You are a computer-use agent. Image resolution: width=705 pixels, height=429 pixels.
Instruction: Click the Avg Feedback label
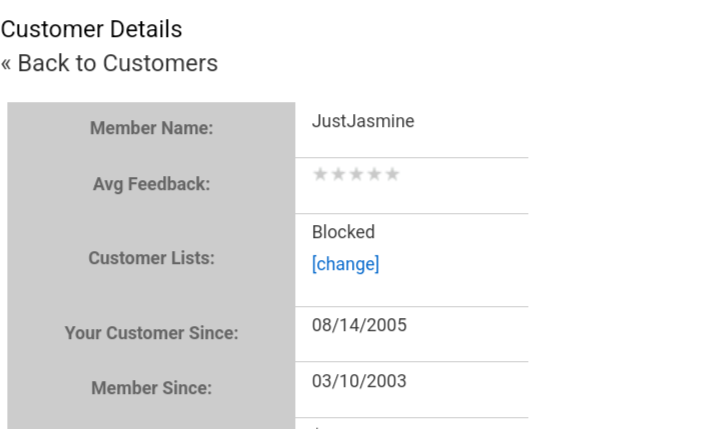[151, 184]
